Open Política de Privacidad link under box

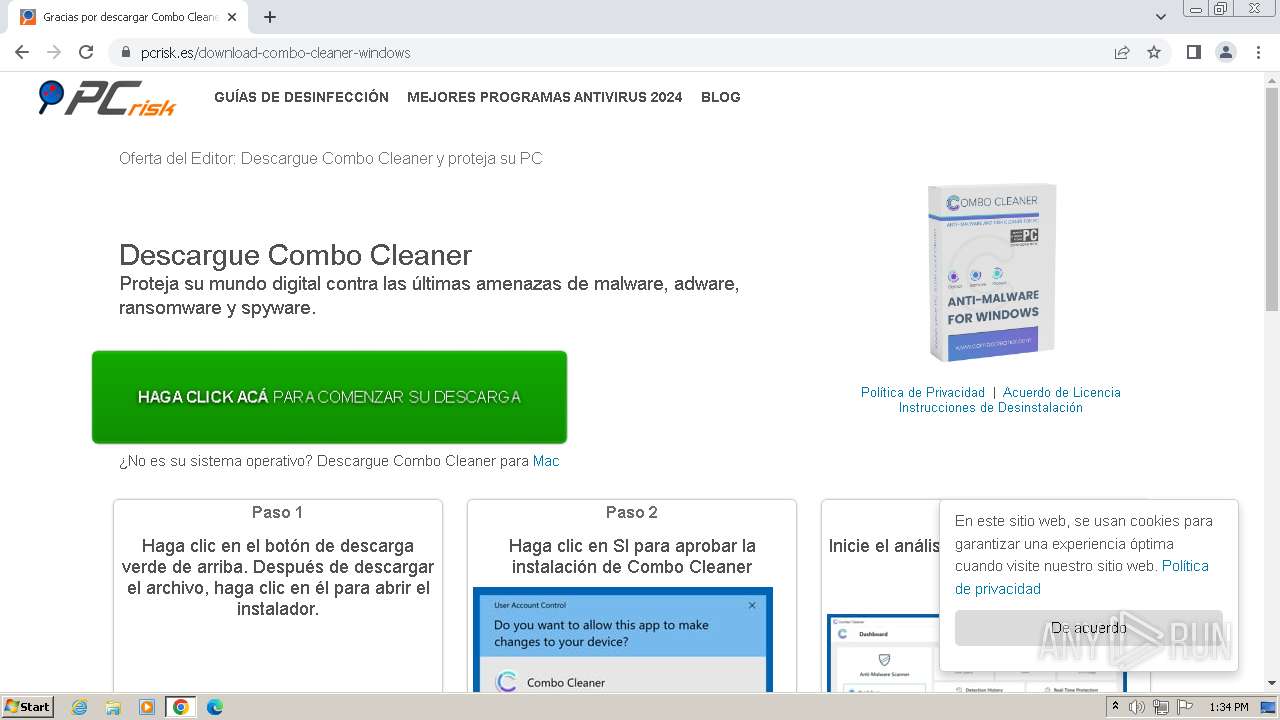point(922,393)
